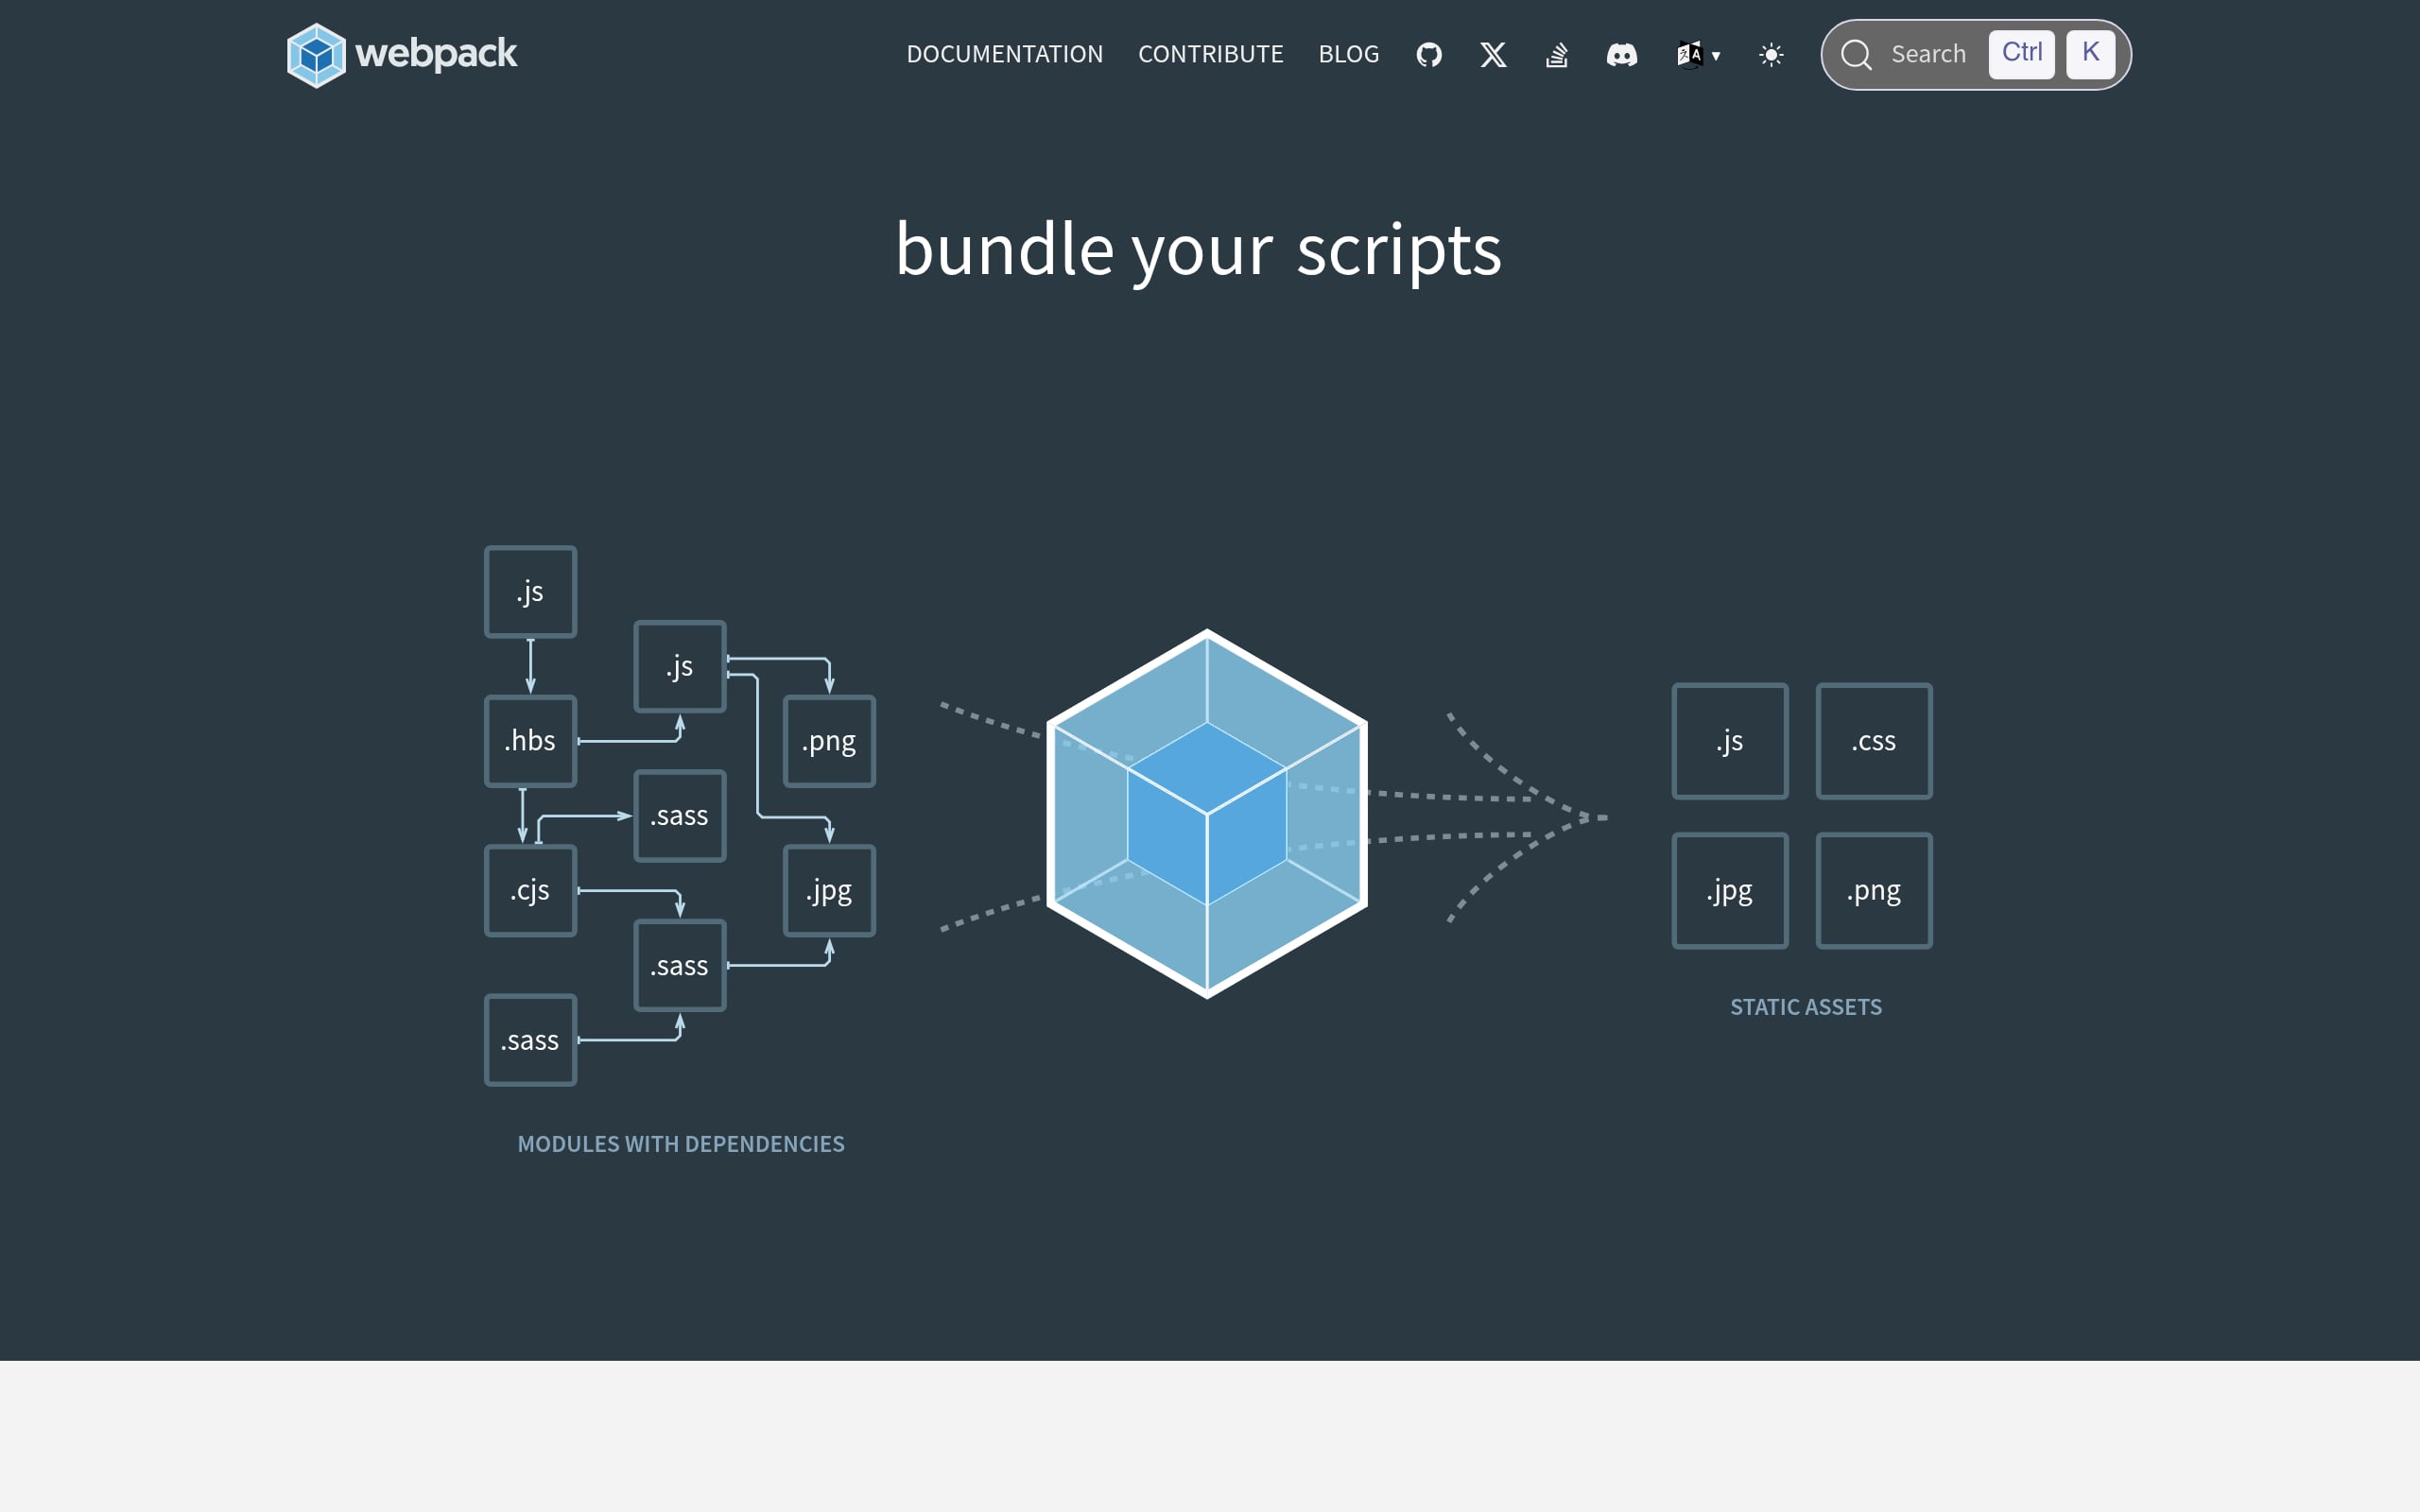Click the .png static asset box

1873,889
